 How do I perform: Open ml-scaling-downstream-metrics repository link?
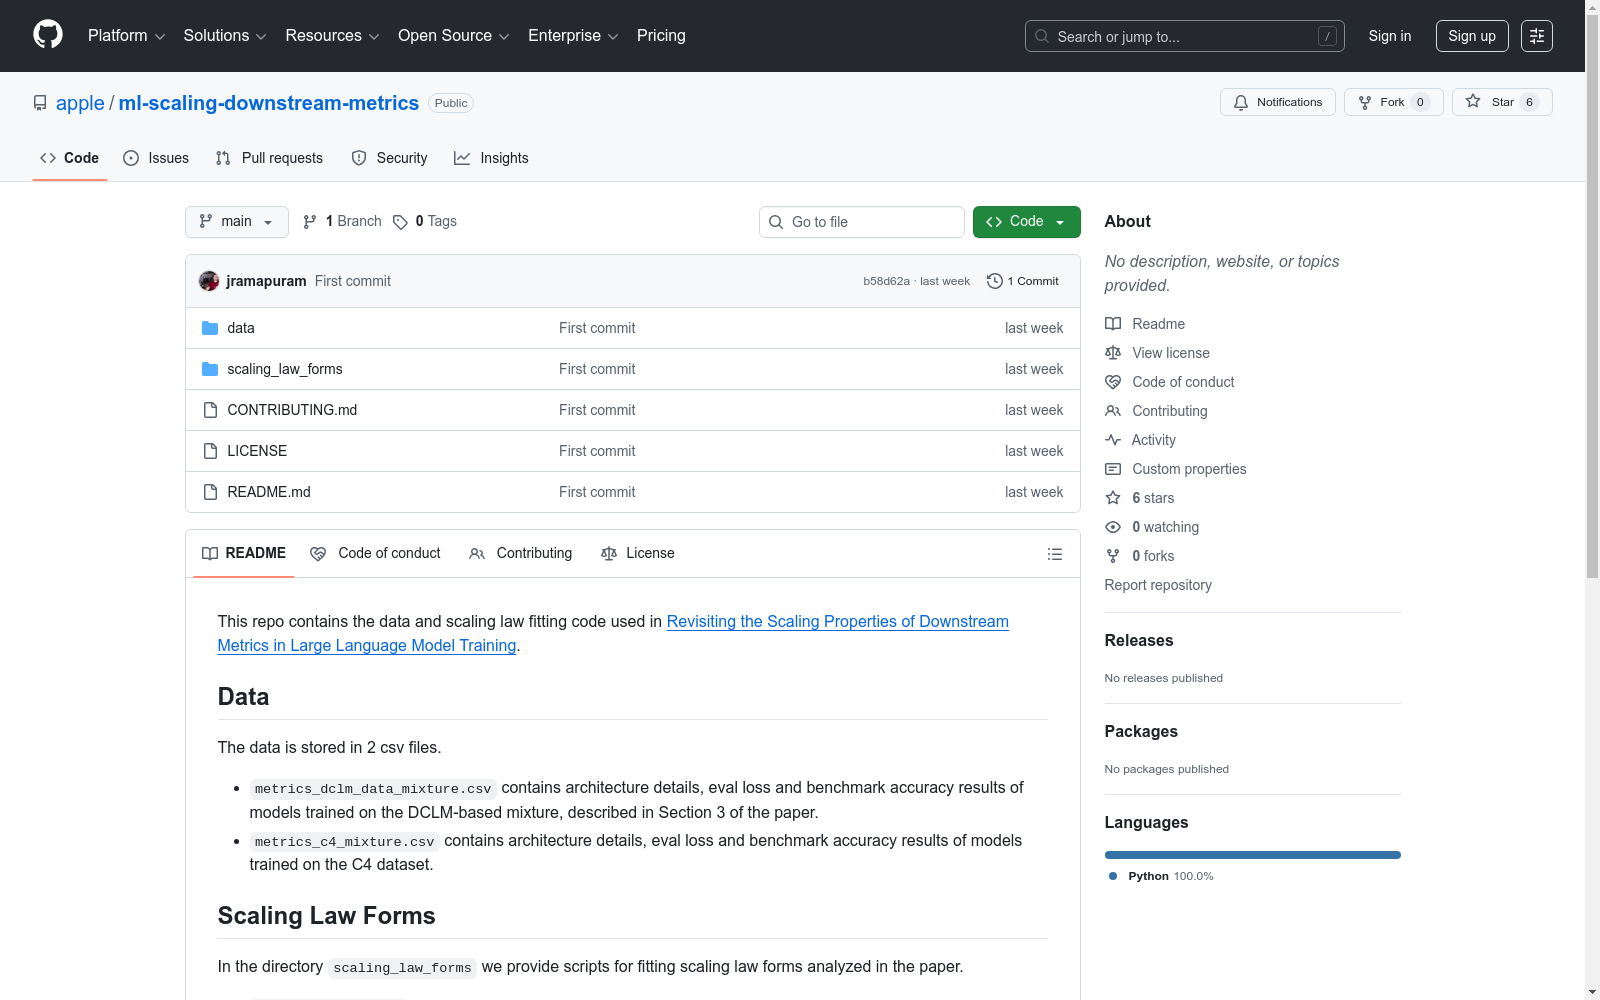[x=269, y=103]
